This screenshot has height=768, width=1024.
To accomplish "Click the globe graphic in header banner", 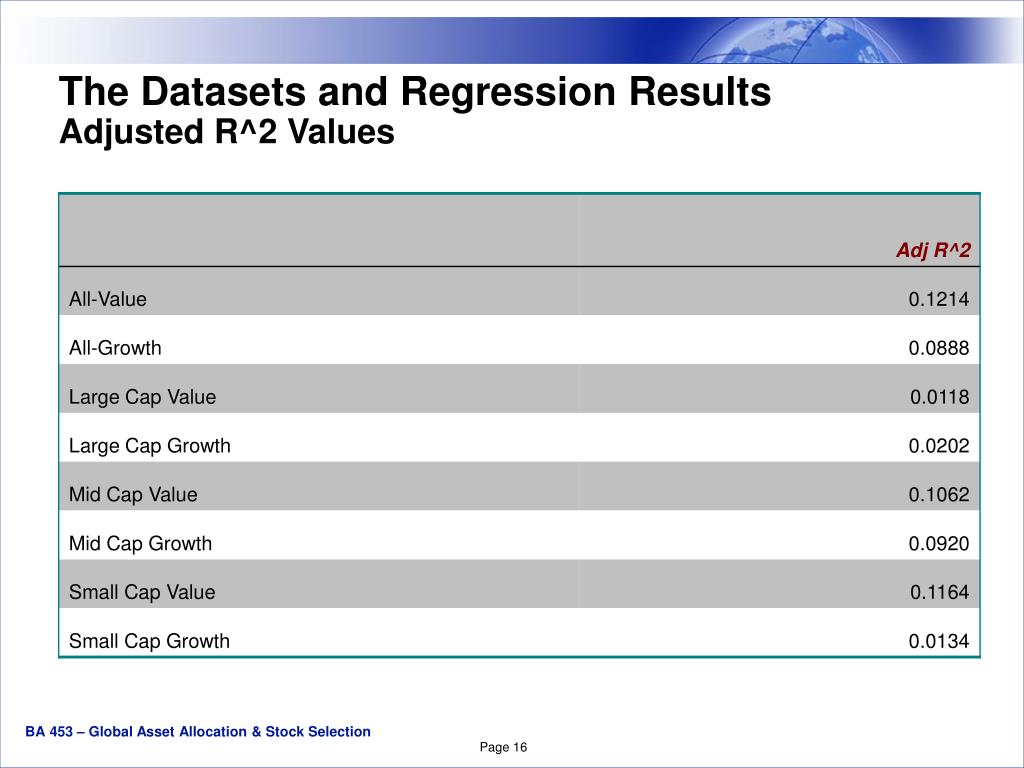I will (x=800, y=40).
